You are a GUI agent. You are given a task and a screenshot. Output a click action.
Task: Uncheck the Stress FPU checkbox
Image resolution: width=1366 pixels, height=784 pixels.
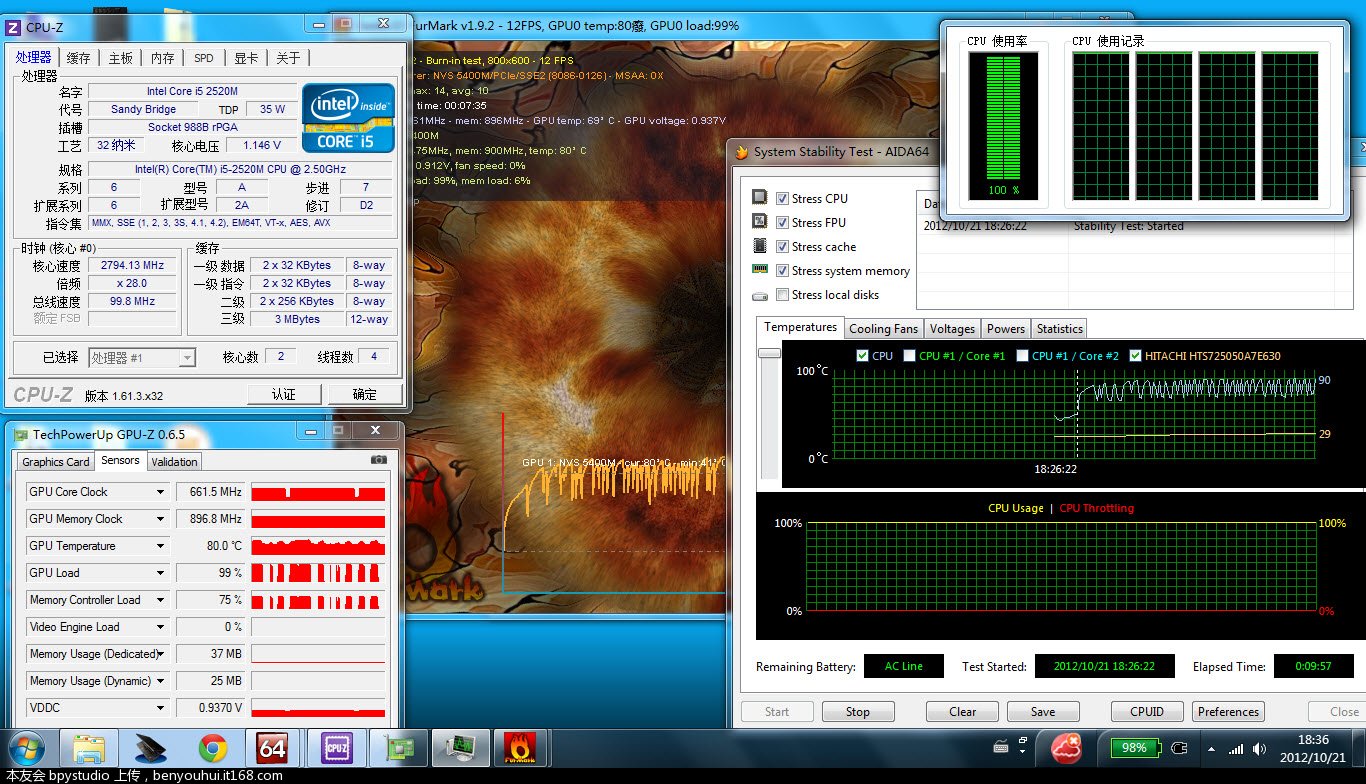tap(782, 222)
